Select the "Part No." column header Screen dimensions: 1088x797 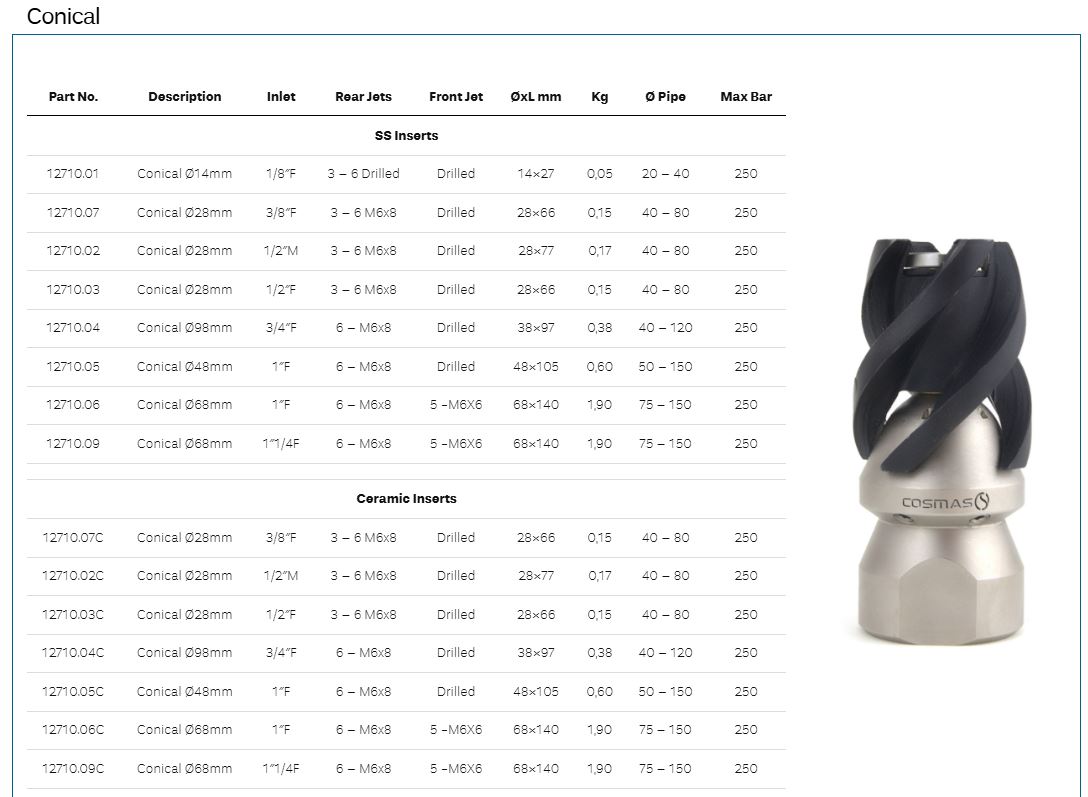tap(73, 97)
